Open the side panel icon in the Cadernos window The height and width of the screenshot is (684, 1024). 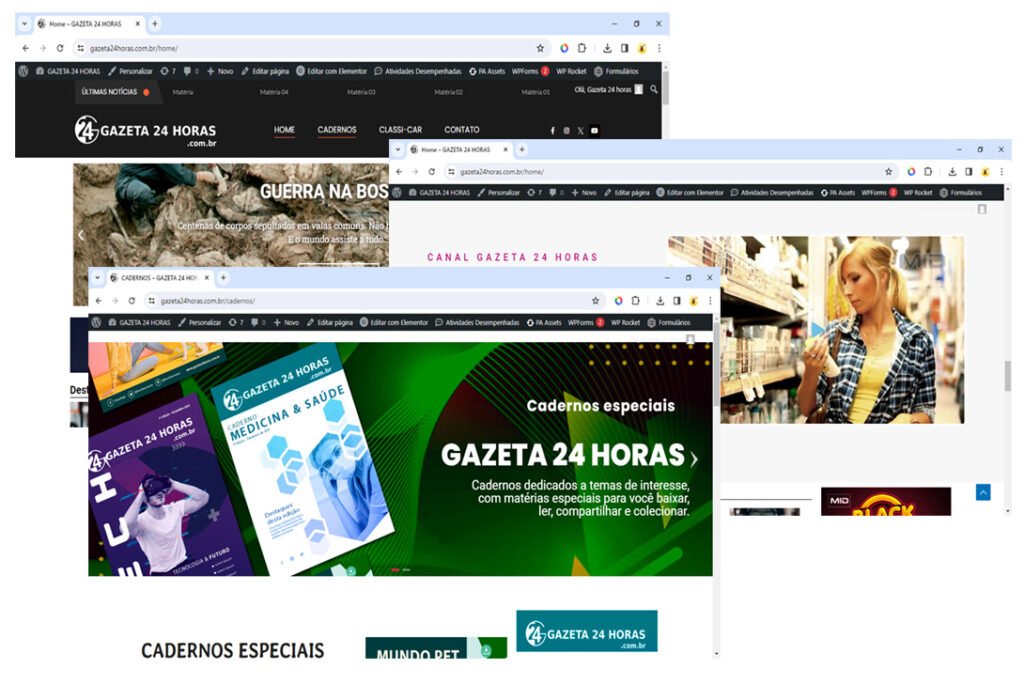point(677,301)
